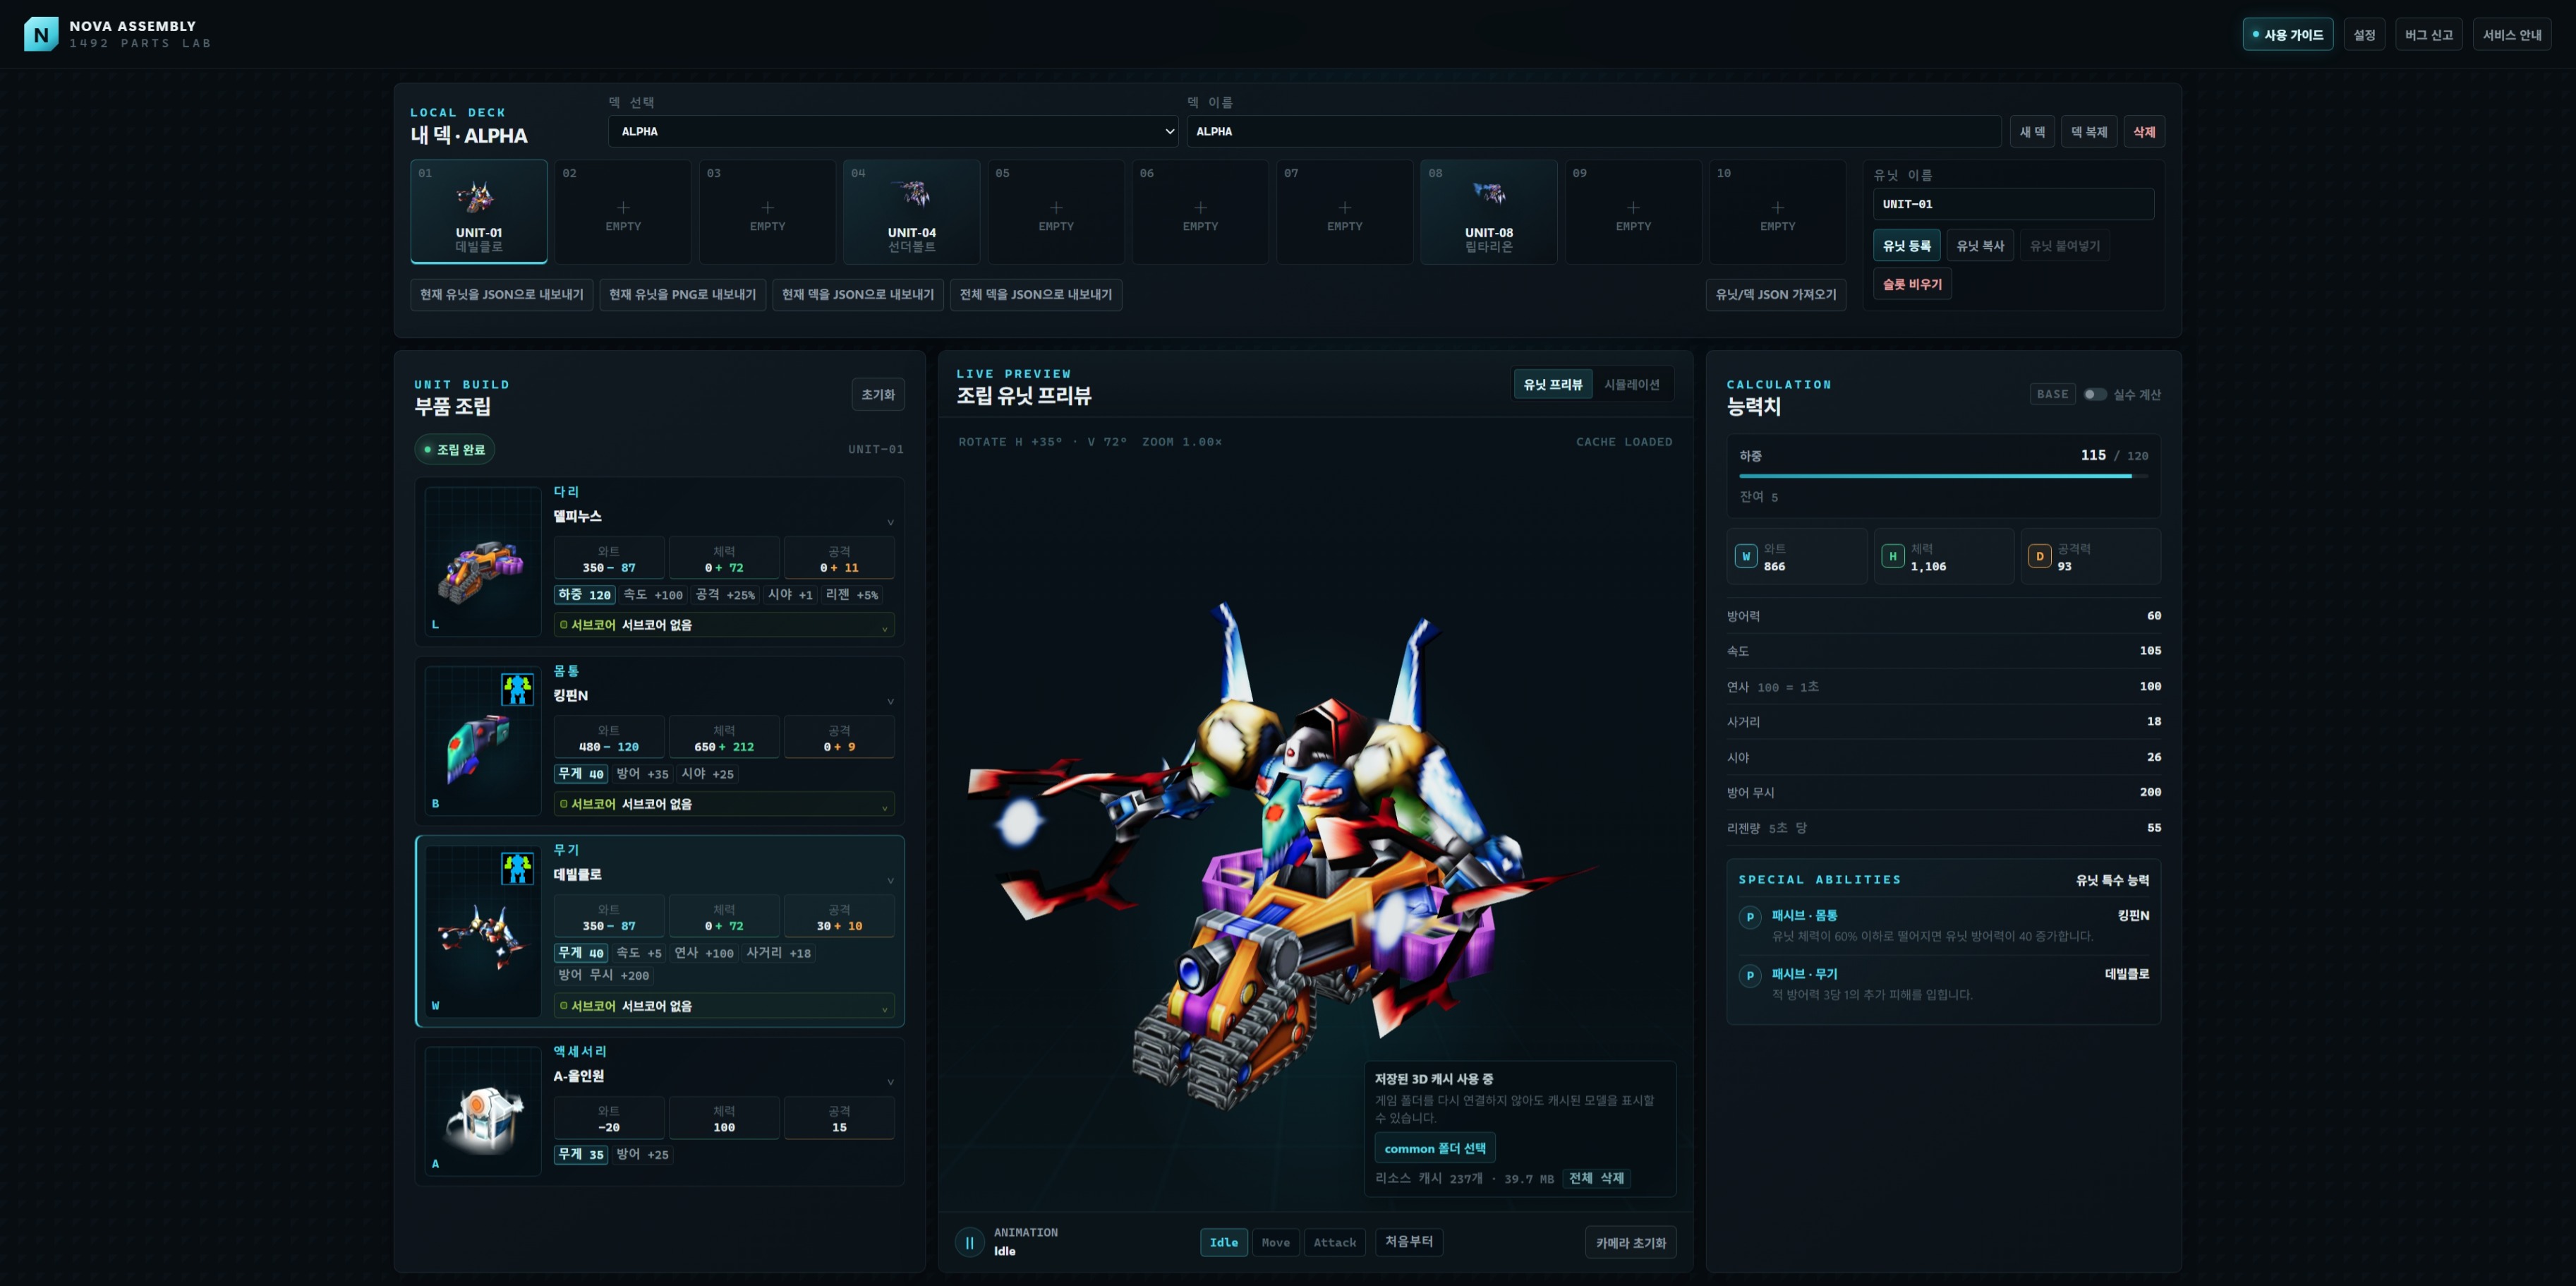Click the 하중 115 / 120 progress bar
The image size is (2576, 1286).
(1943, 476)
